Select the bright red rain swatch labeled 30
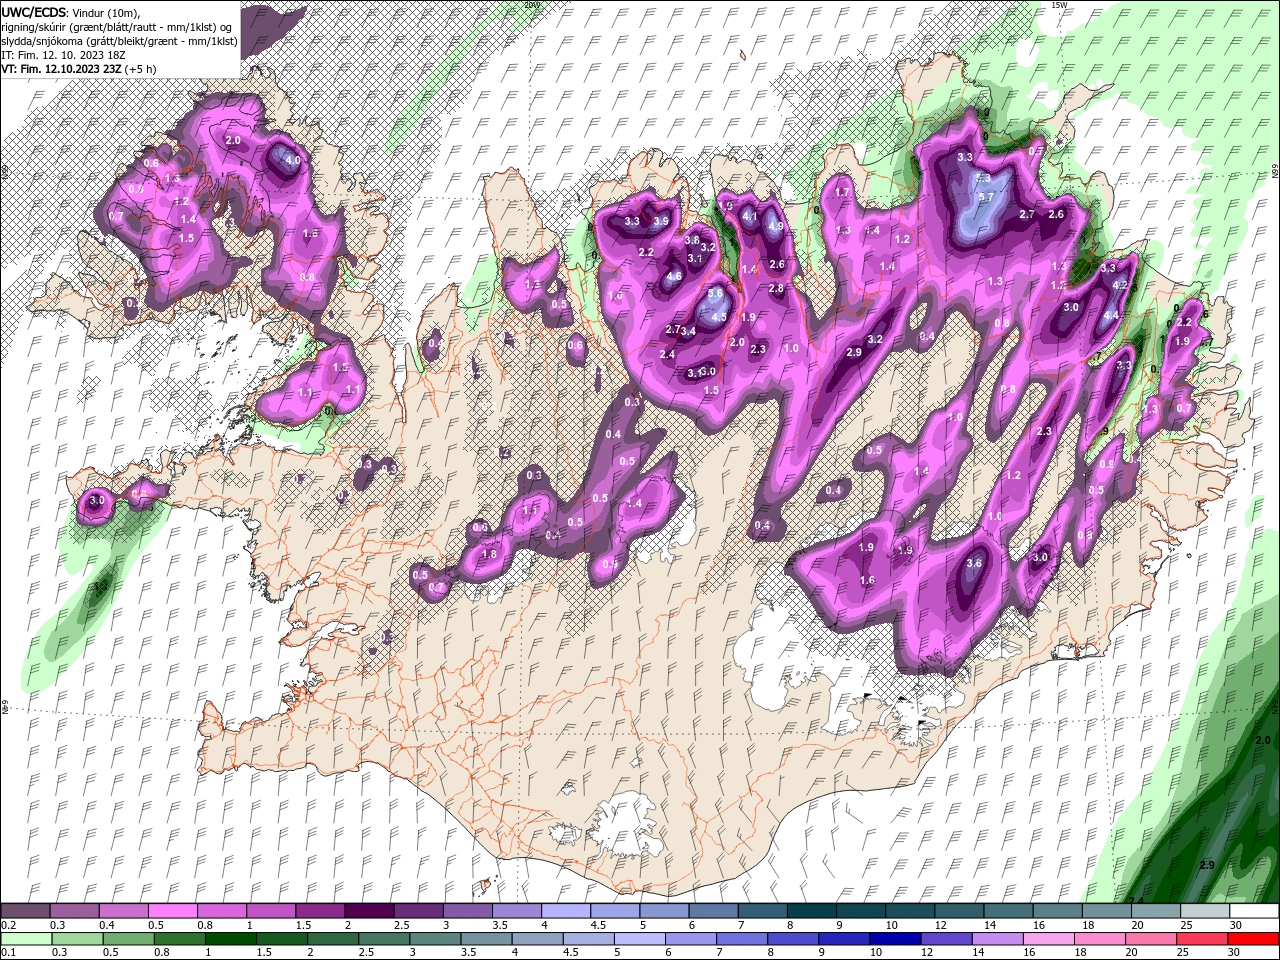1280x960 pixels. (1253, 939)
